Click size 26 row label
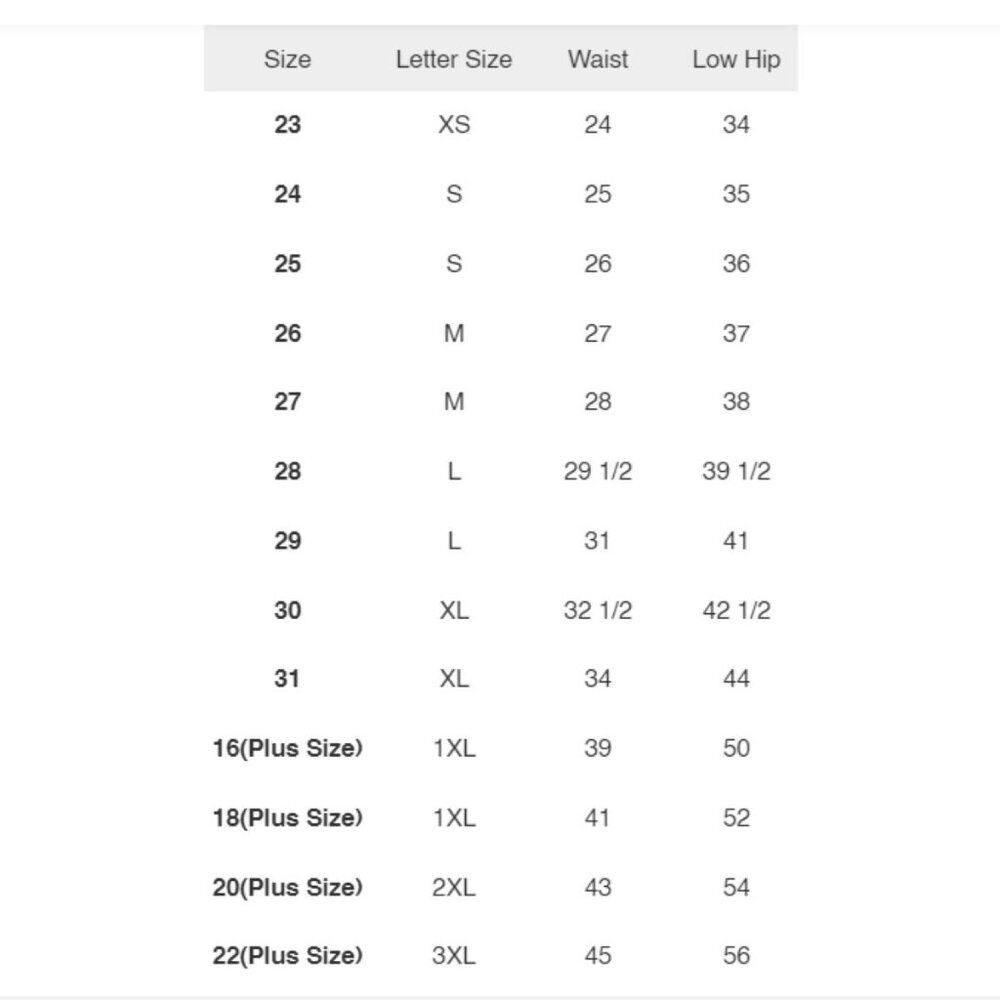 [288, 334]
